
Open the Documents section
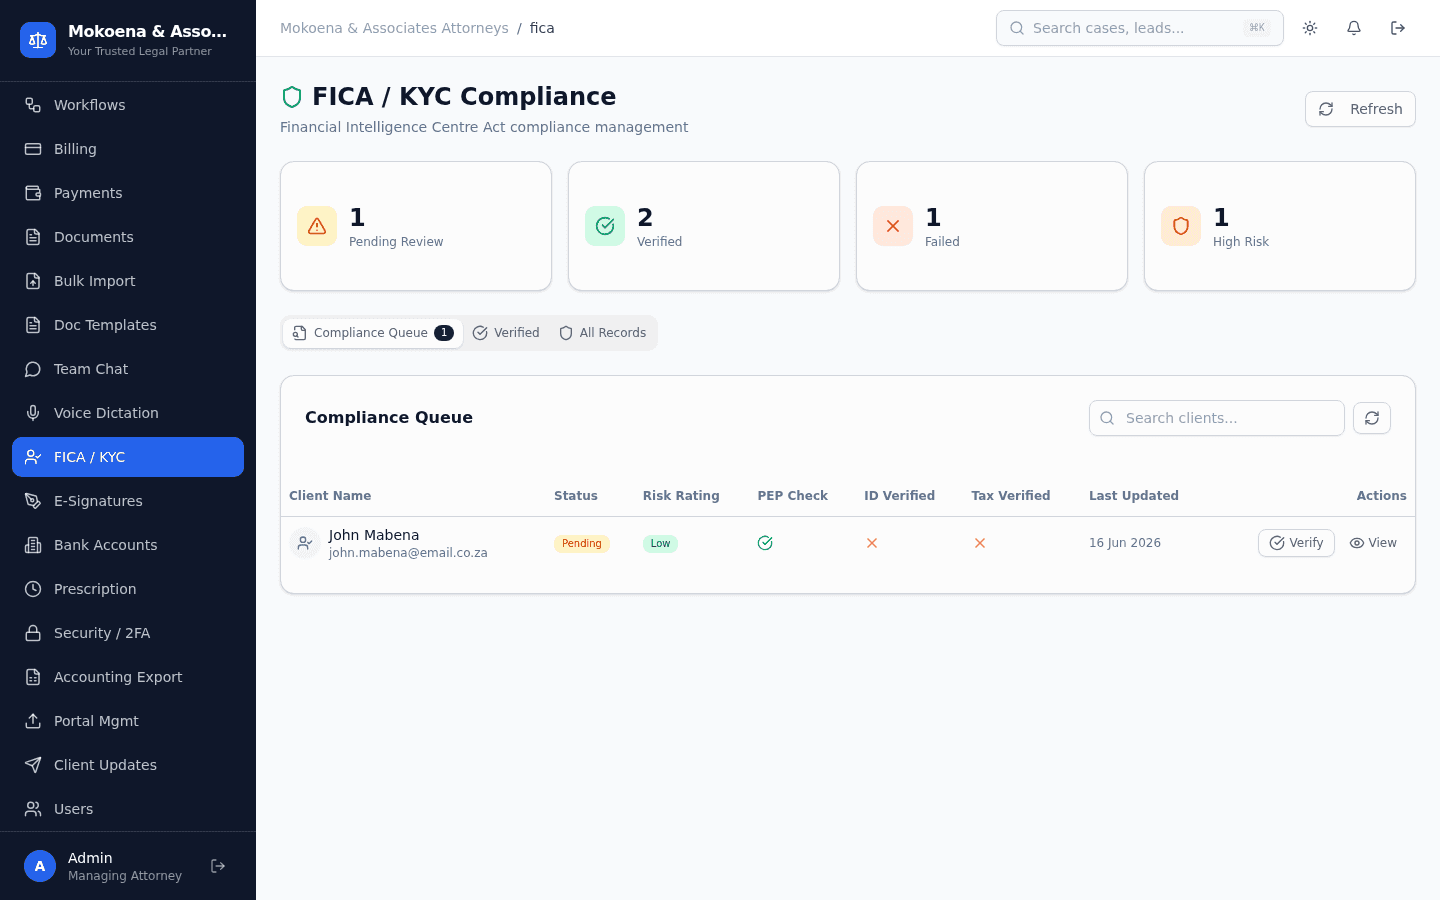(x=128, y=237)
